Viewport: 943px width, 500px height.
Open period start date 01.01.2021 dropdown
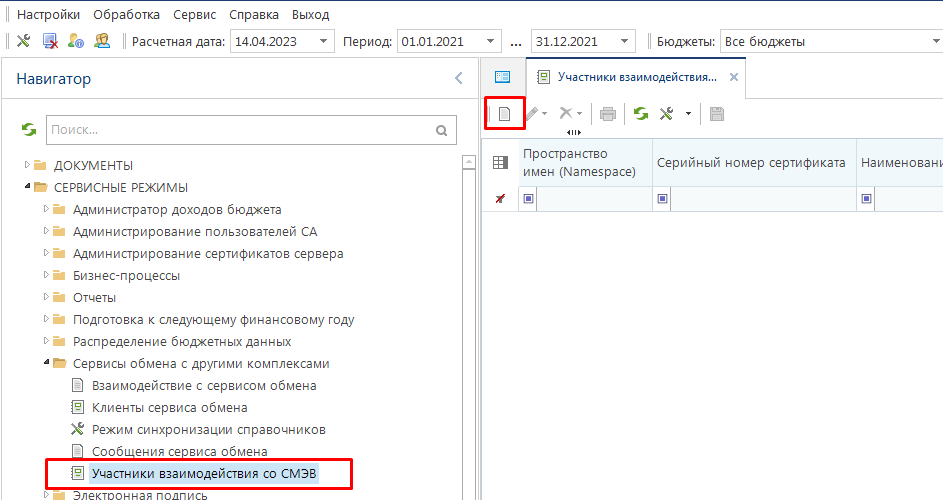(491, 42)
